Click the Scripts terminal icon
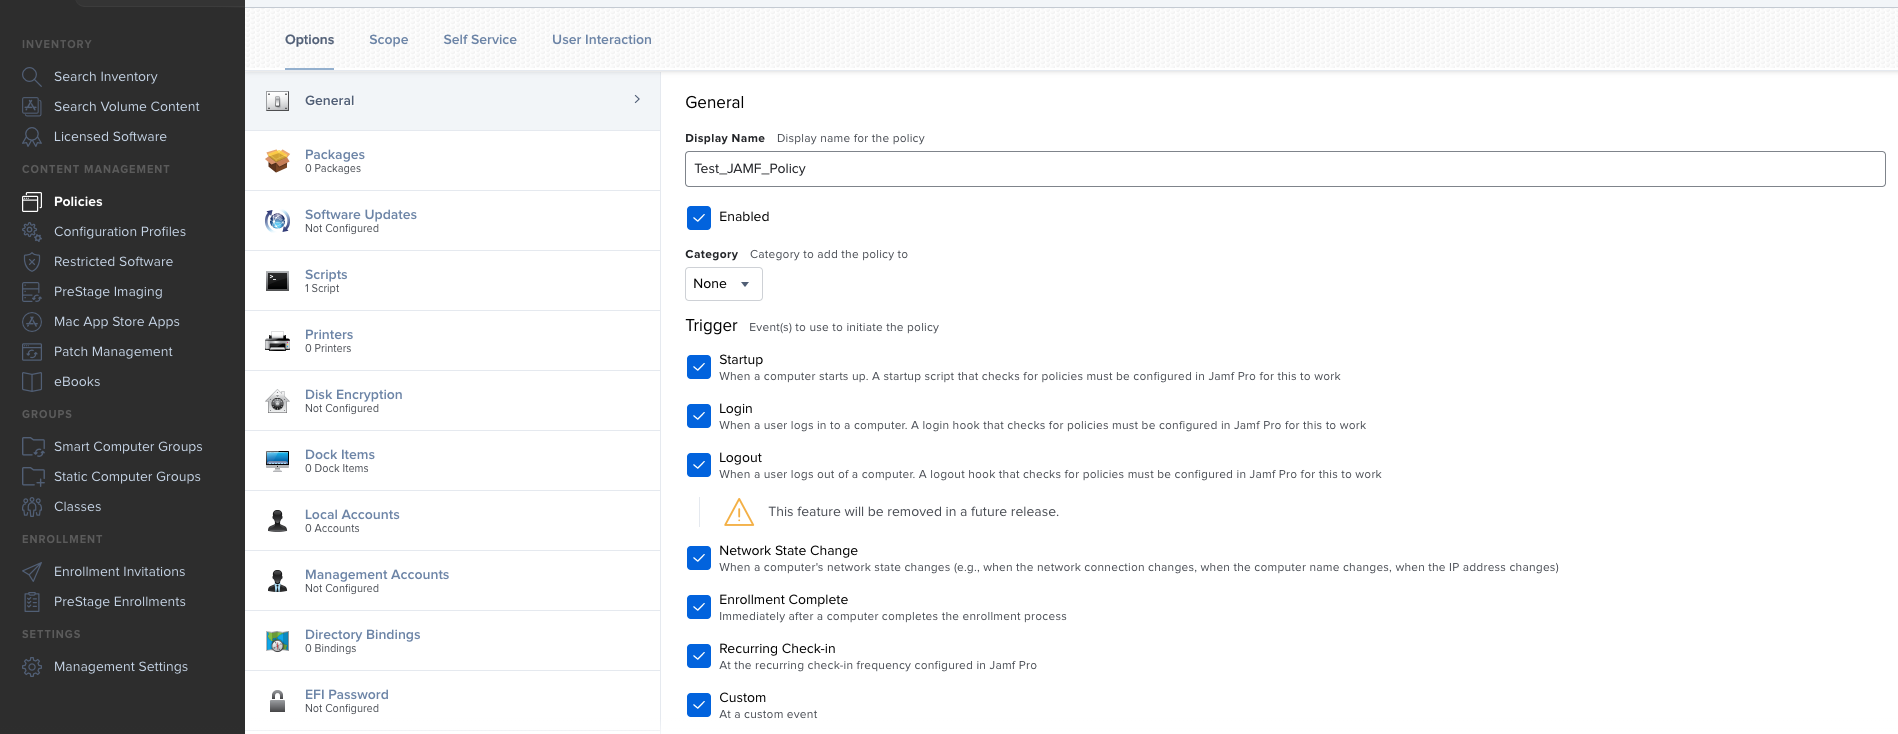The width and height of the screenshot is (1898, 734). click(x=278, y=281)
